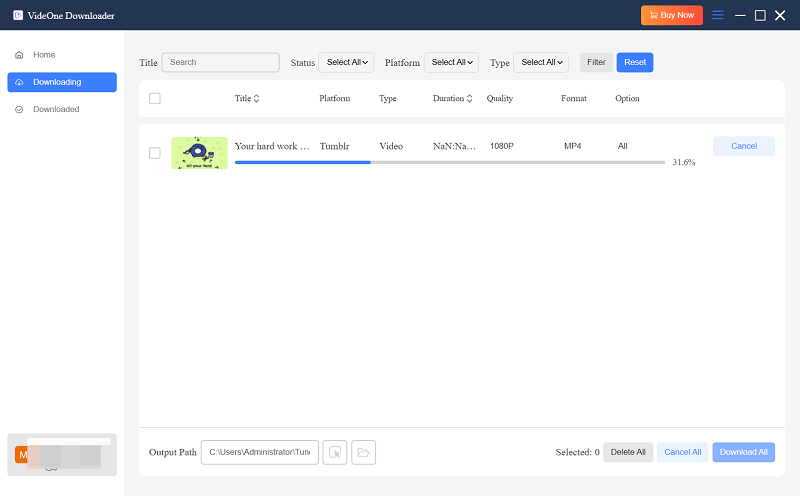
Task: Open the output folder icon button
Action: tap(363, 452)
